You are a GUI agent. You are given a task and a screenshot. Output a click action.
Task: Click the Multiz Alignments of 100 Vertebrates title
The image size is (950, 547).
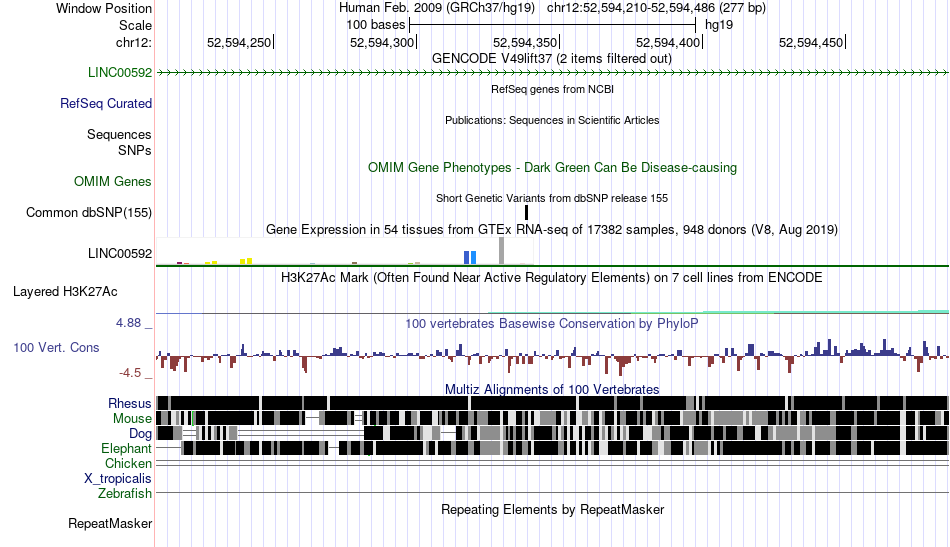[x=552, y=390]
